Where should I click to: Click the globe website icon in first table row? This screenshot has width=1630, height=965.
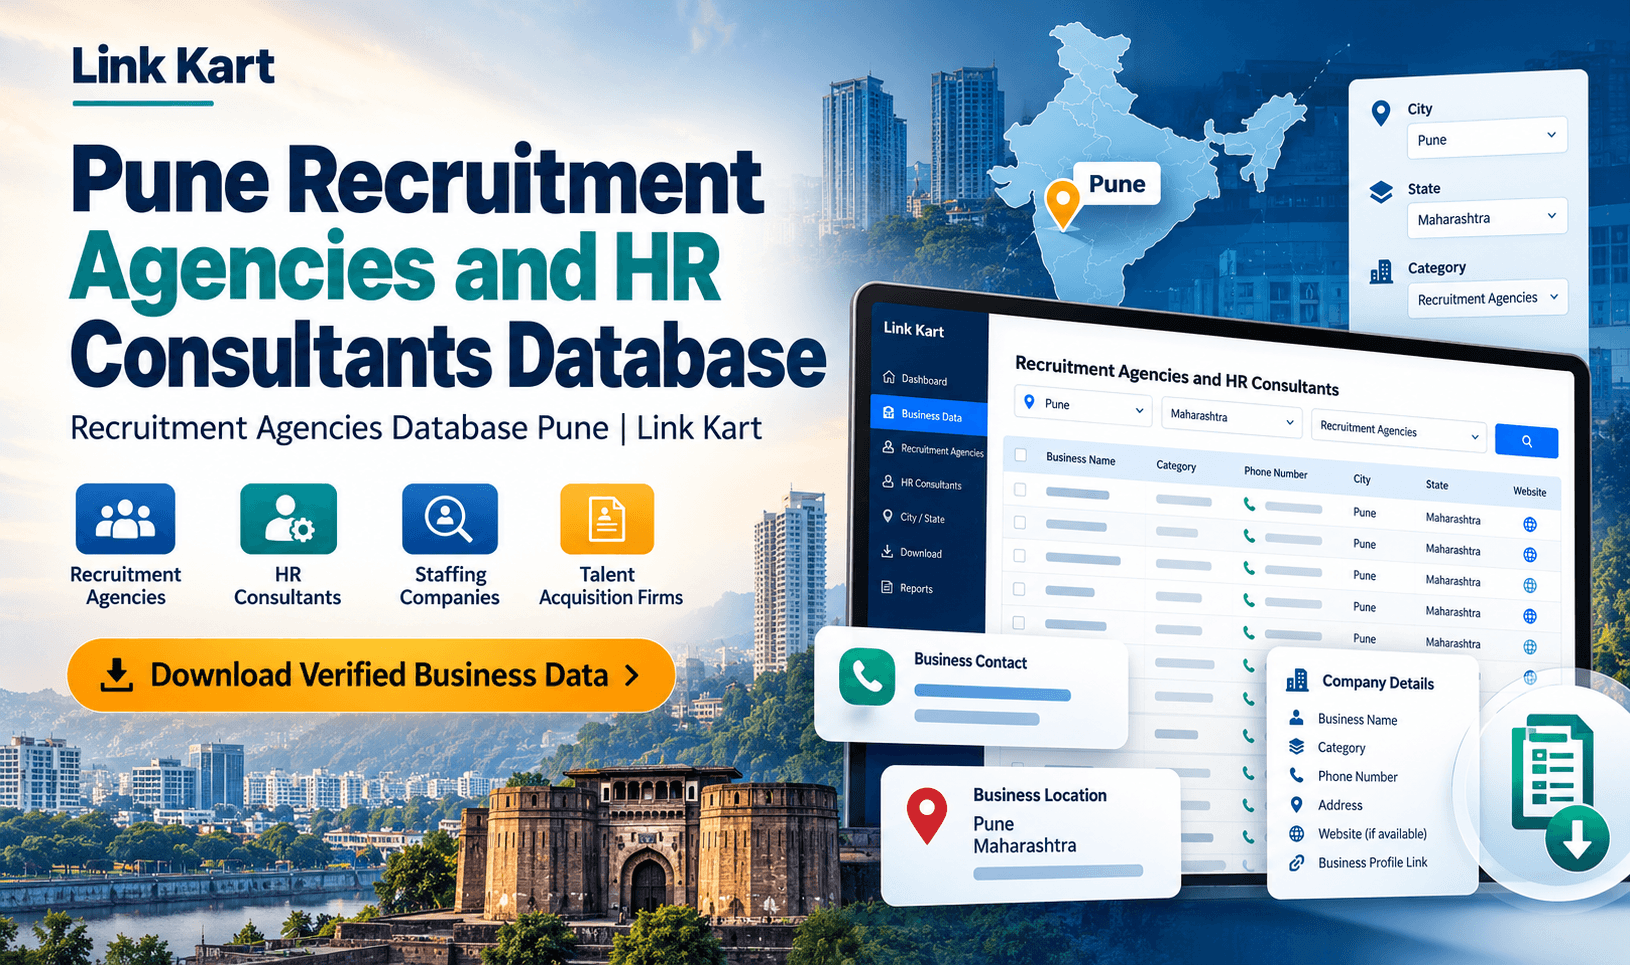coord(1530,524)
